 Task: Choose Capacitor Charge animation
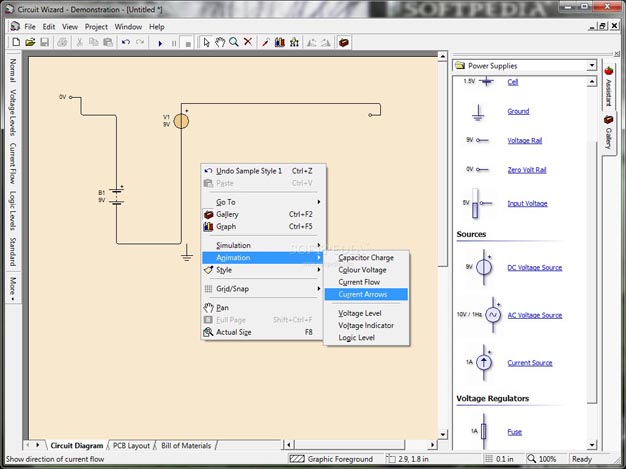(x=366, y=258)
